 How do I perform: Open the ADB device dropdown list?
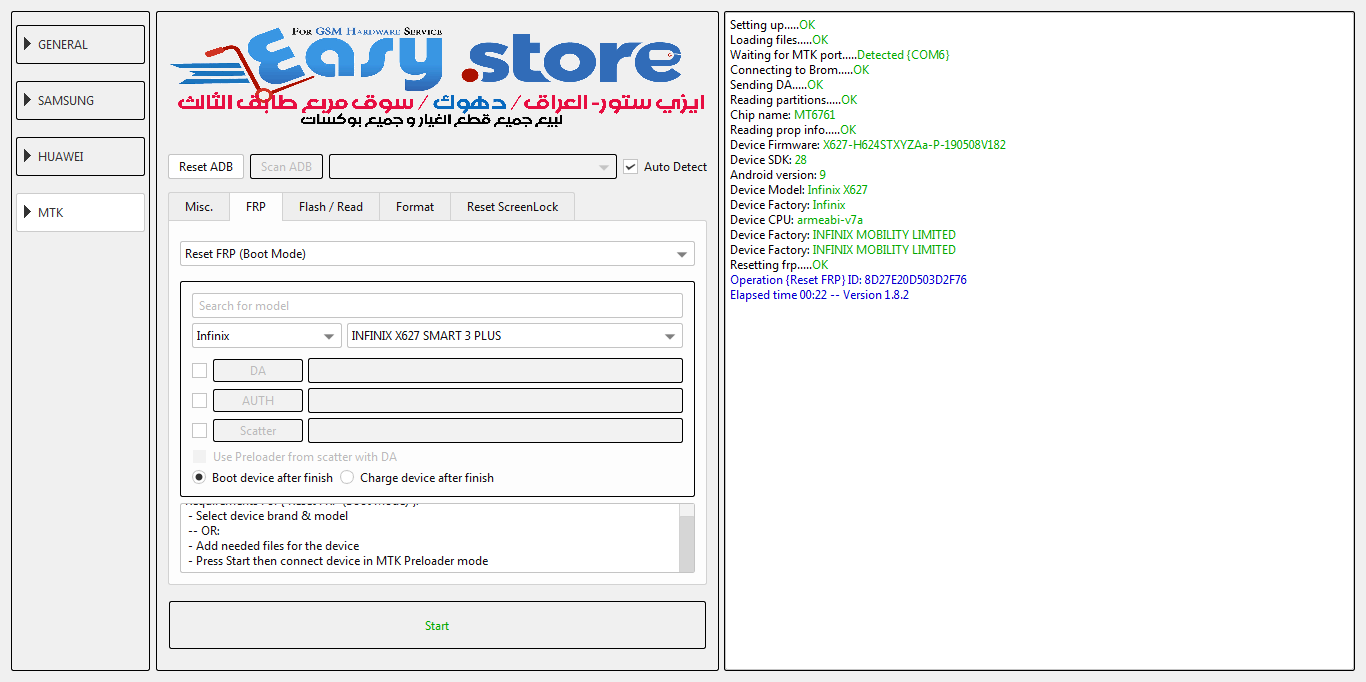(472, 167)
